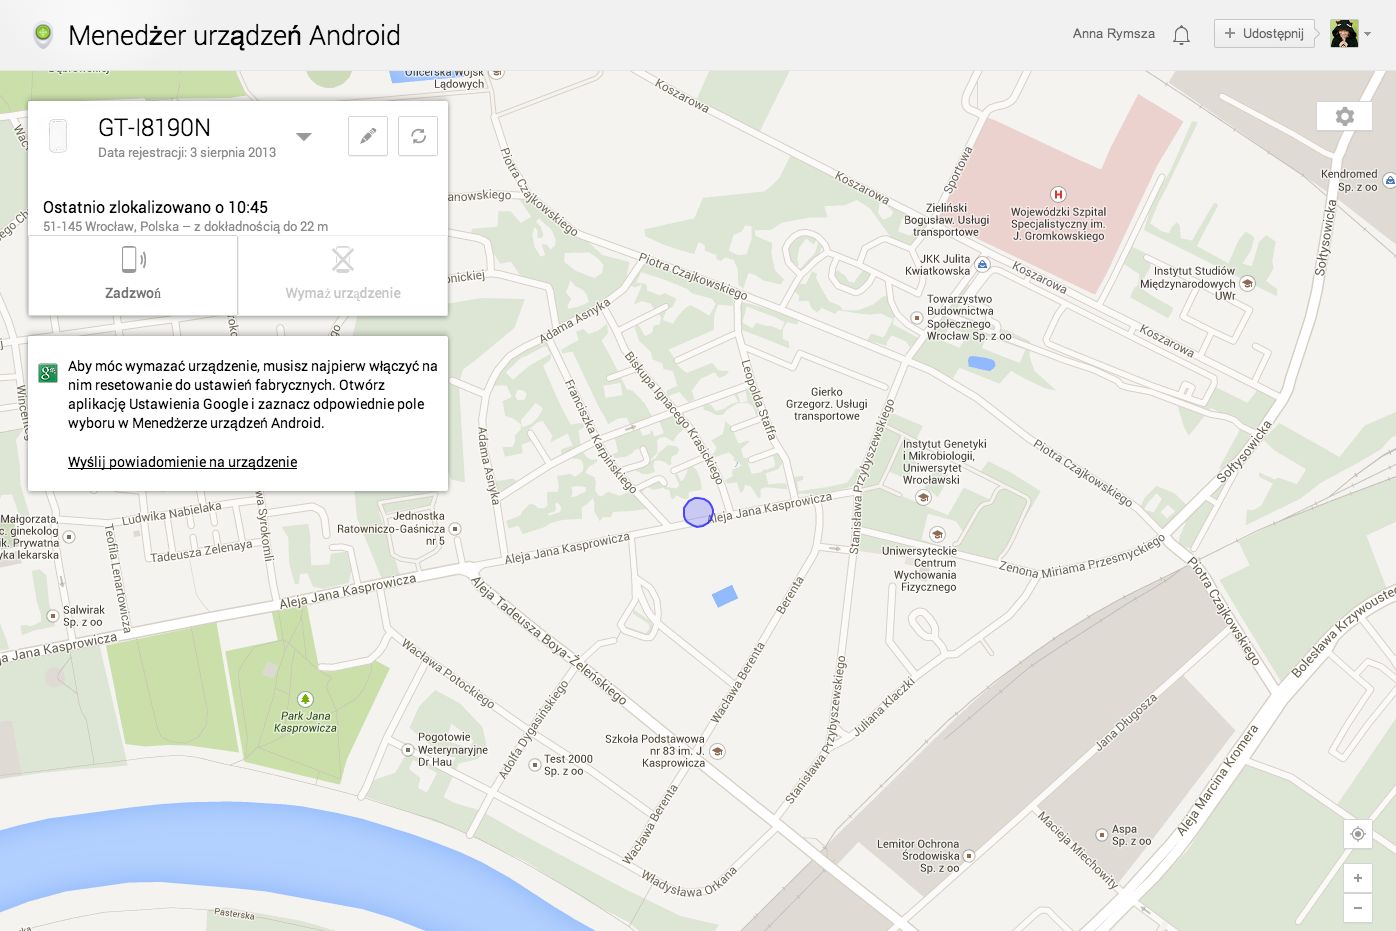Click the Gierko Grzegorz Usługi transportowe label

[x=827, y=404]
